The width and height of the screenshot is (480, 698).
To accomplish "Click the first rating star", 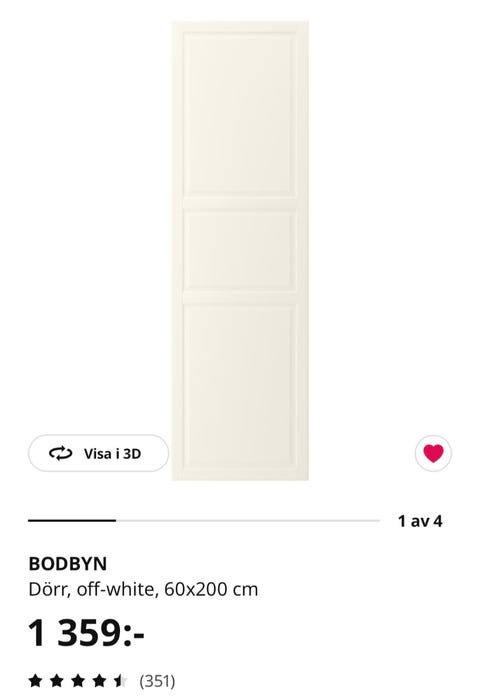I will click(x=35, y=681).
